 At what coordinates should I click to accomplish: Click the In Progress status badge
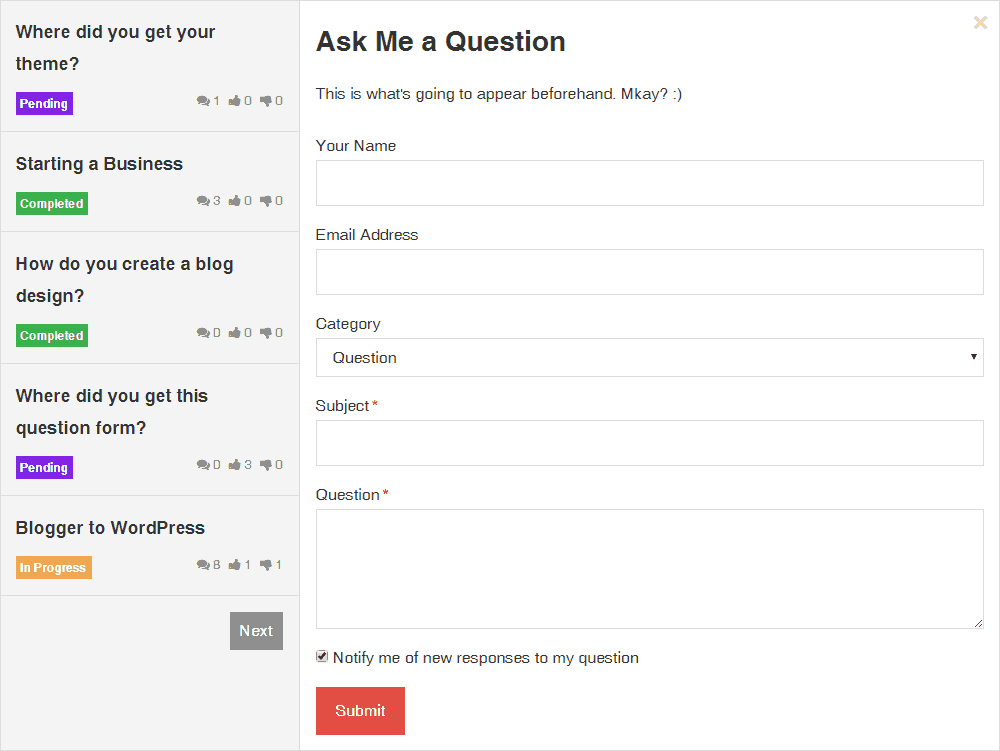click(x=54, y=568)
